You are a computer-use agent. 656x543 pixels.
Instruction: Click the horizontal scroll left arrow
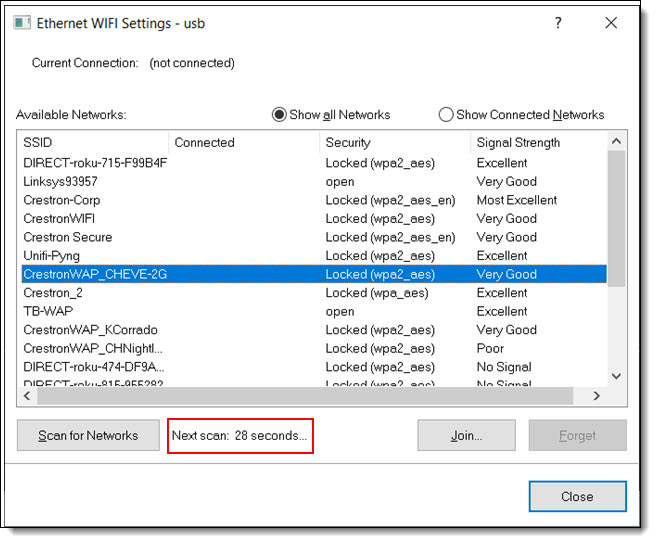[27, 395]
